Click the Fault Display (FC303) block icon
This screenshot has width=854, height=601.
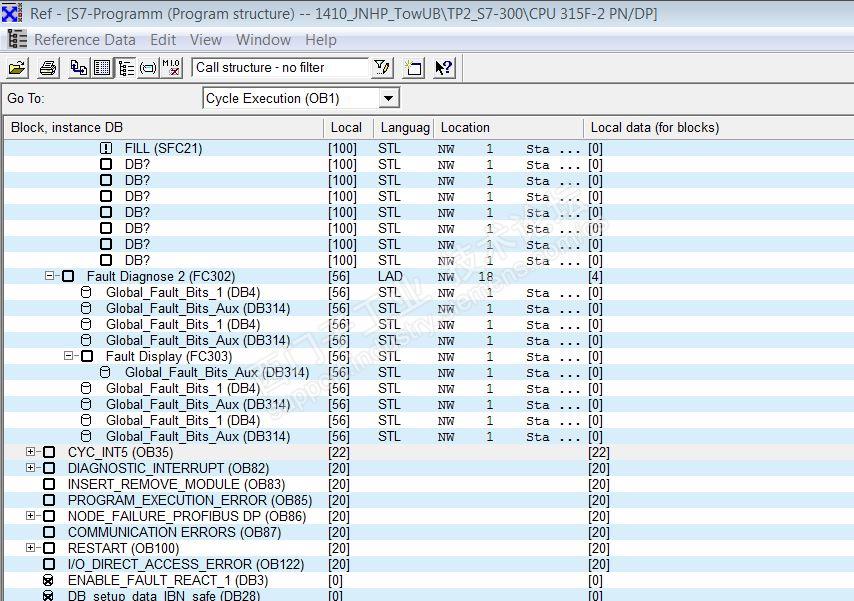[x=87, y=356]
